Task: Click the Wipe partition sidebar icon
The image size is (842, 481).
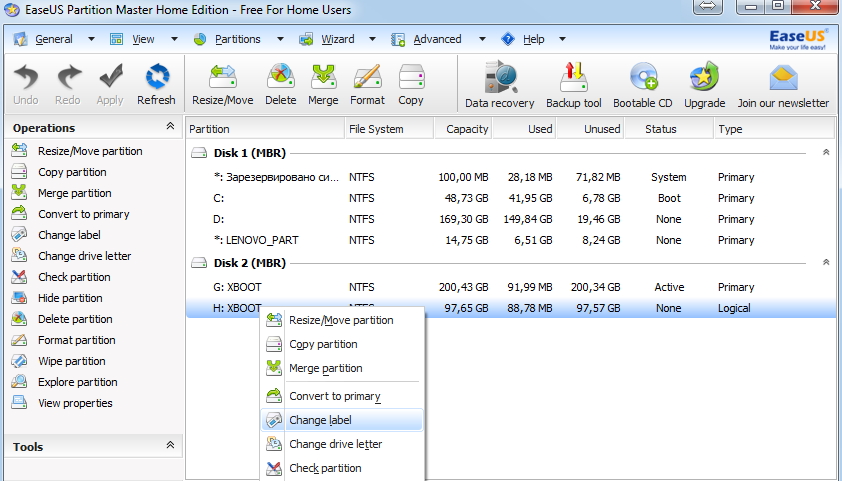Action: [19, 360]
